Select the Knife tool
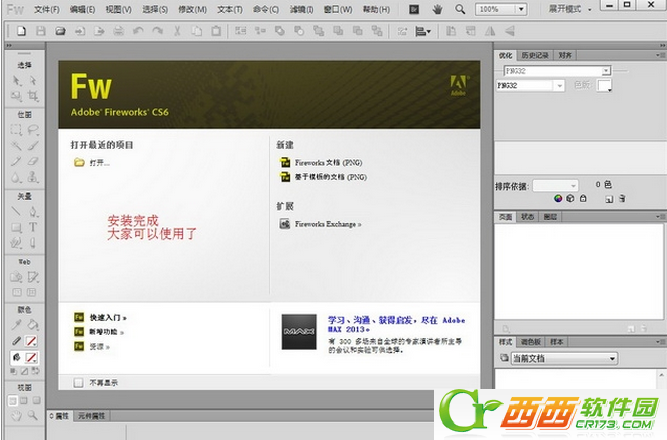The image size is (667, 440). [x=33, y=243]
